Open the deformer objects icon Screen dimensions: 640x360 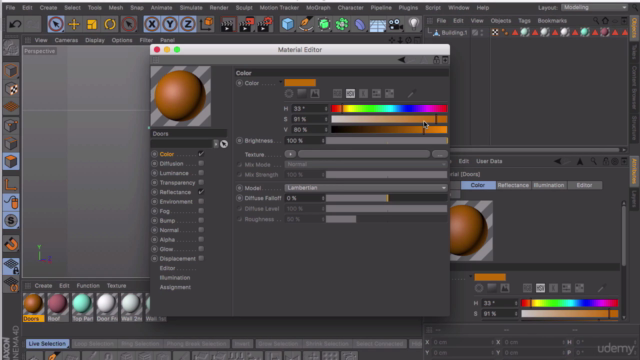click(x=360, y=24)
